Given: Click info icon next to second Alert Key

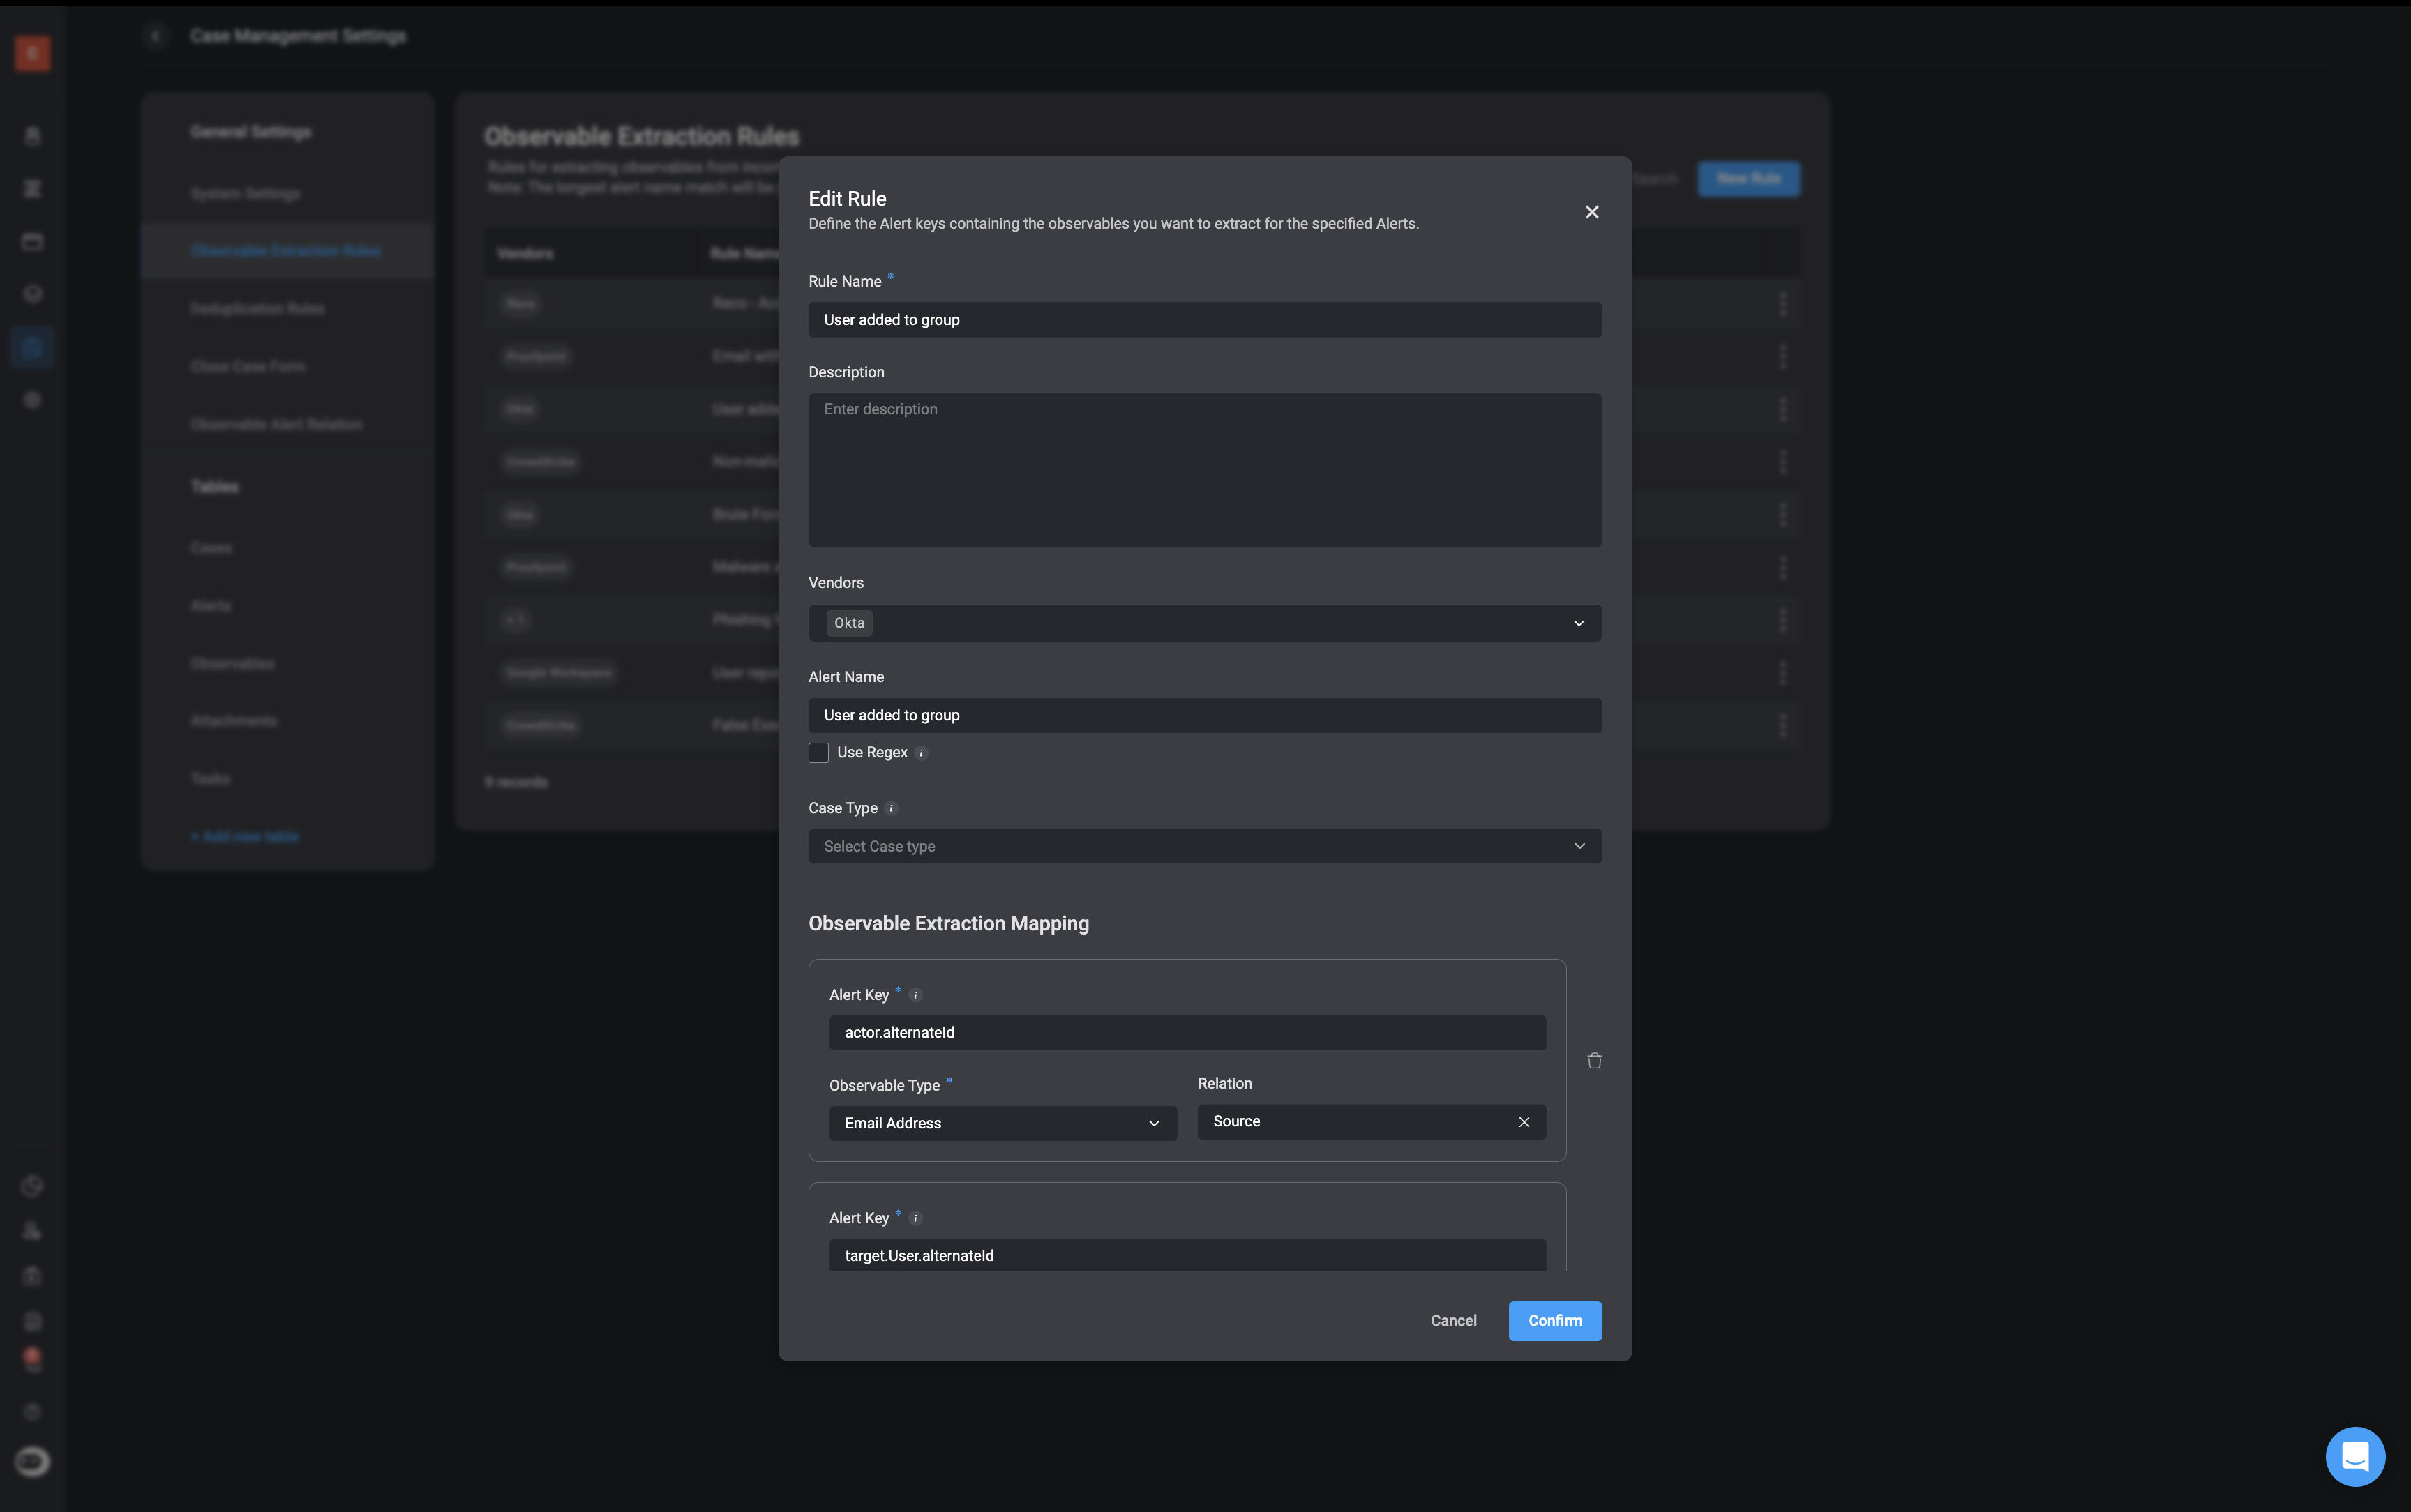Looking at the screenshot, I should coord(915,1218).
